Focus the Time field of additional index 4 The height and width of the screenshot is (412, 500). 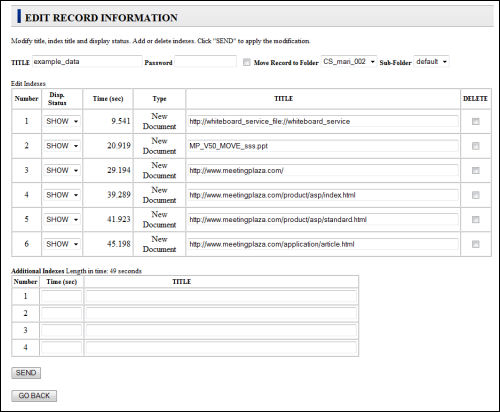point(62,348)
